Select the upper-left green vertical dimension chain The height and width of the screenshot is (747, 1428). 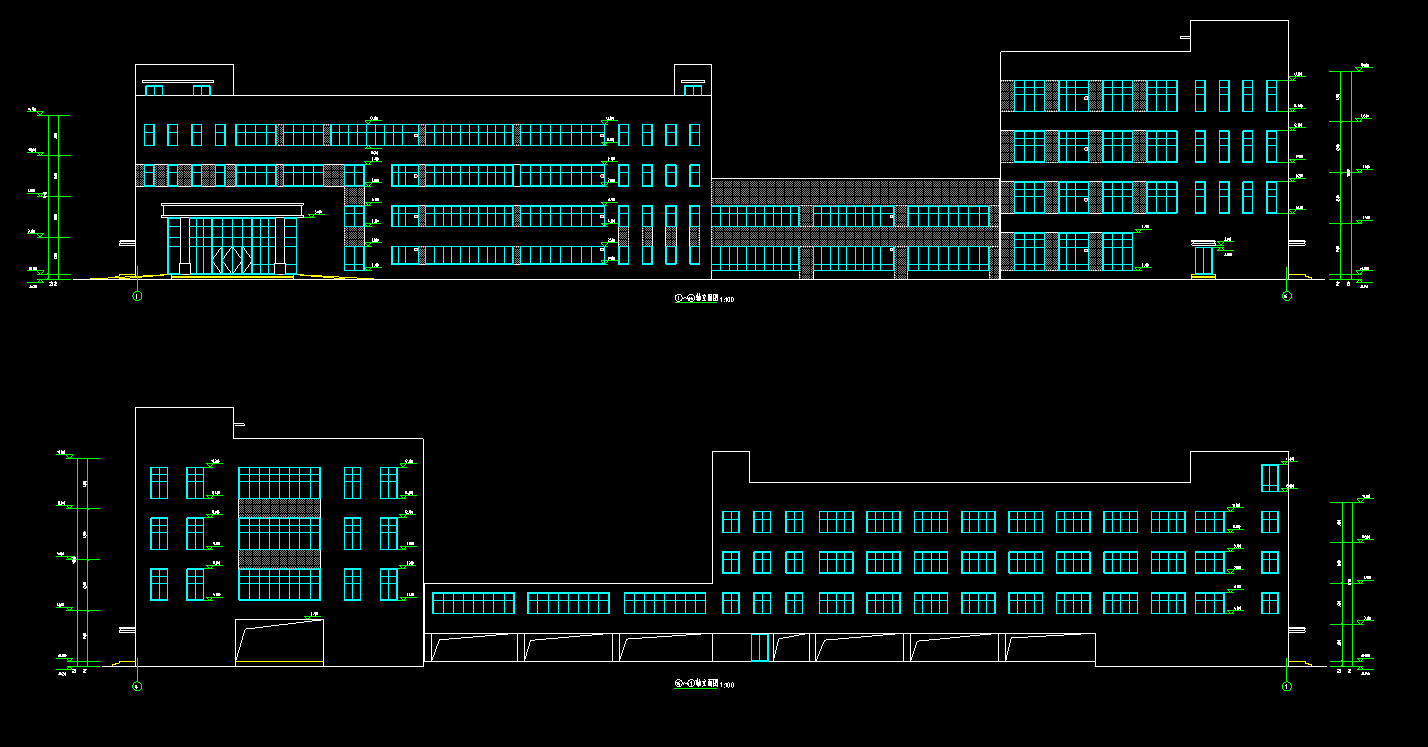coord(52,196)
